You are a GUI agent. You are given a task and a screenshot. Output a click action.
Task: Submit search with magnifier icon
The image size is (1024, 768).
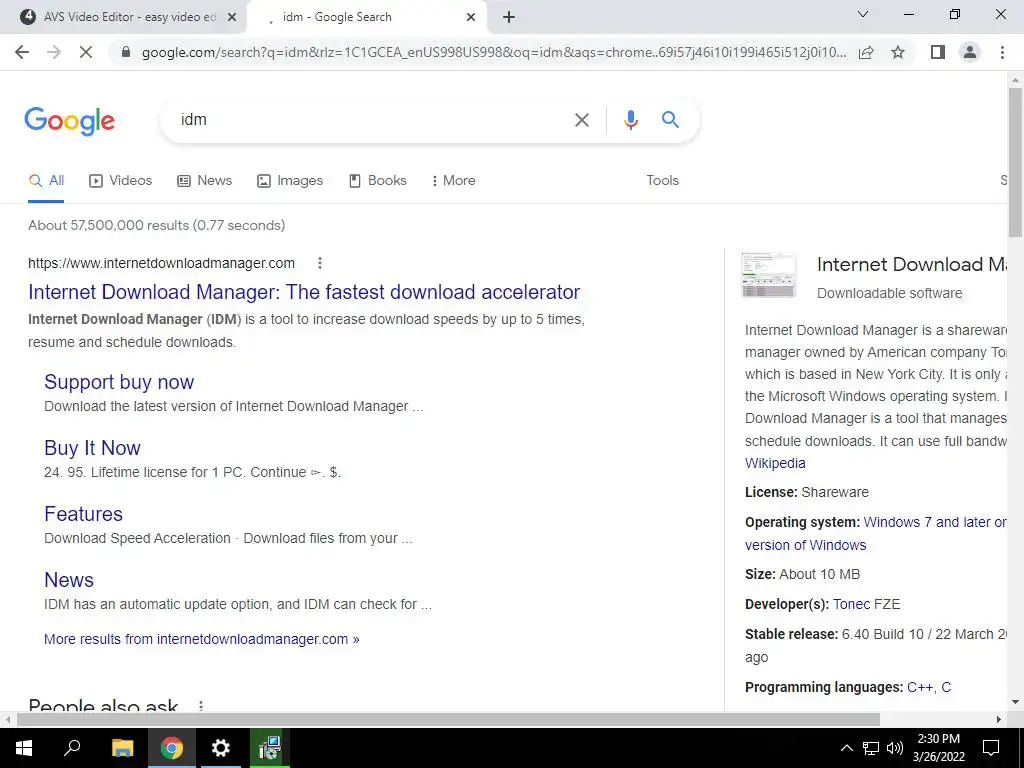point(670,120)
